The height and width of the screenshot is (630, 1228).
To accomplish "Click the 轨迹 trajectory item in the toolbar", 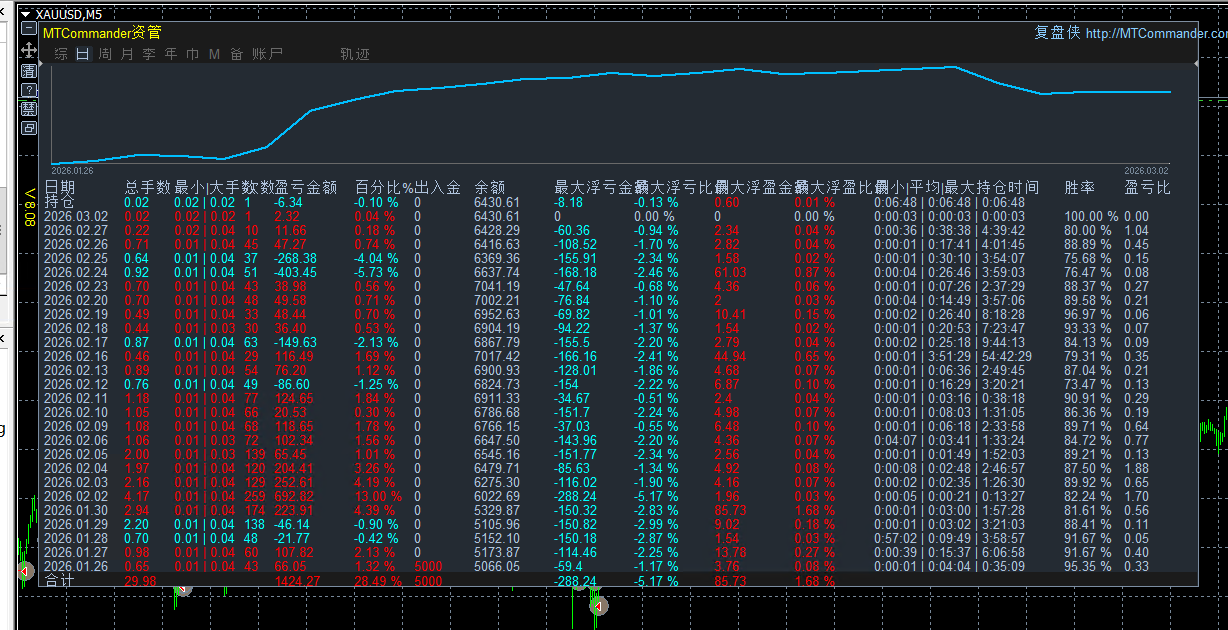I will point(354,53).
